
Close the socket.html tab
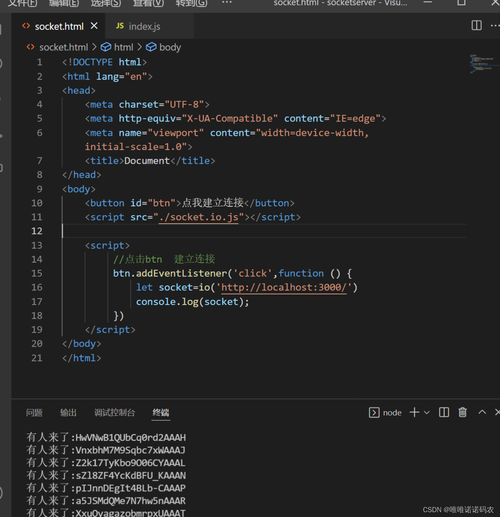pos(94,26)
